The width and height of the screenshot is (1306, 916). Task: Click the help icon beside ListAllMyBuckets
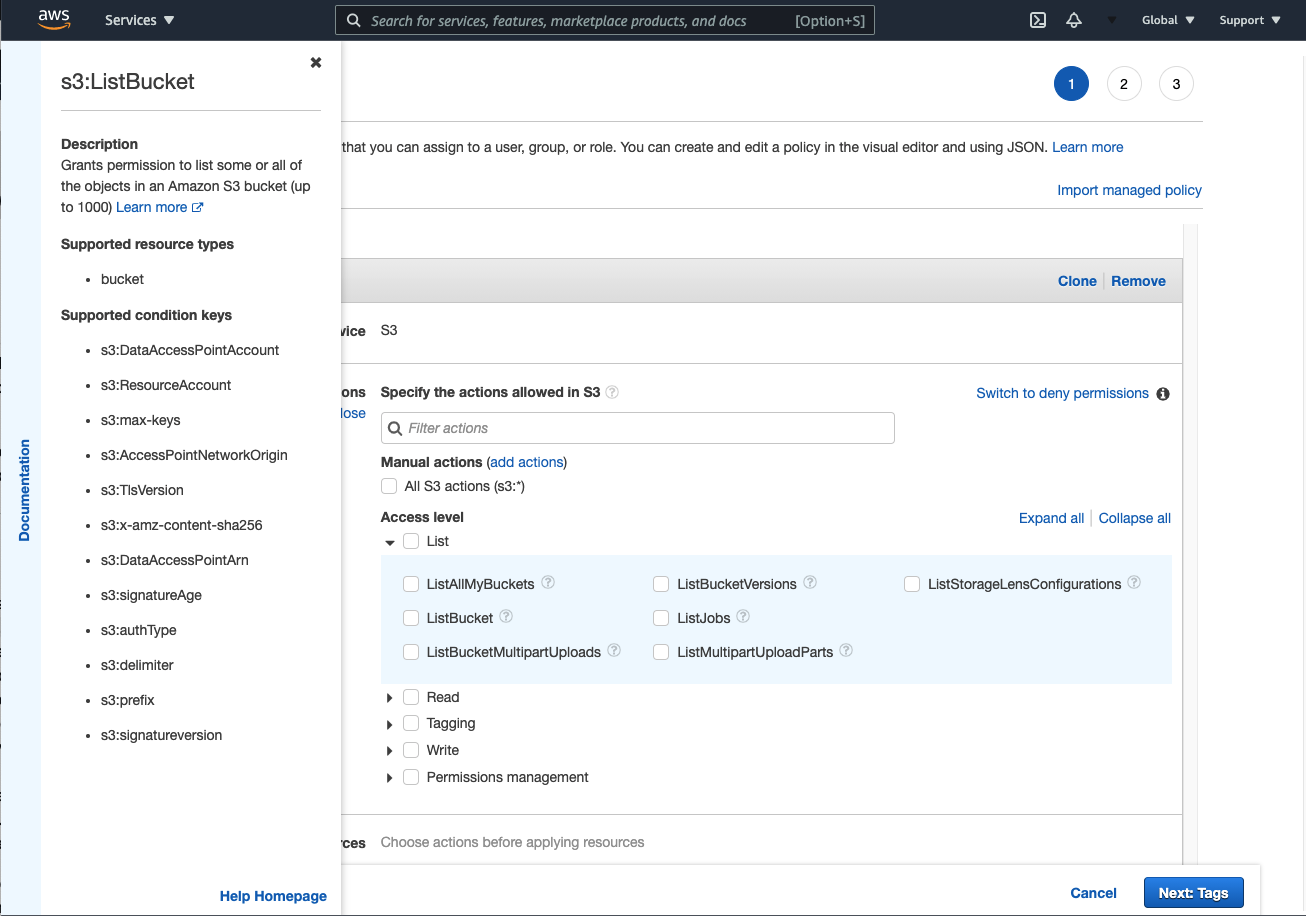547,582
